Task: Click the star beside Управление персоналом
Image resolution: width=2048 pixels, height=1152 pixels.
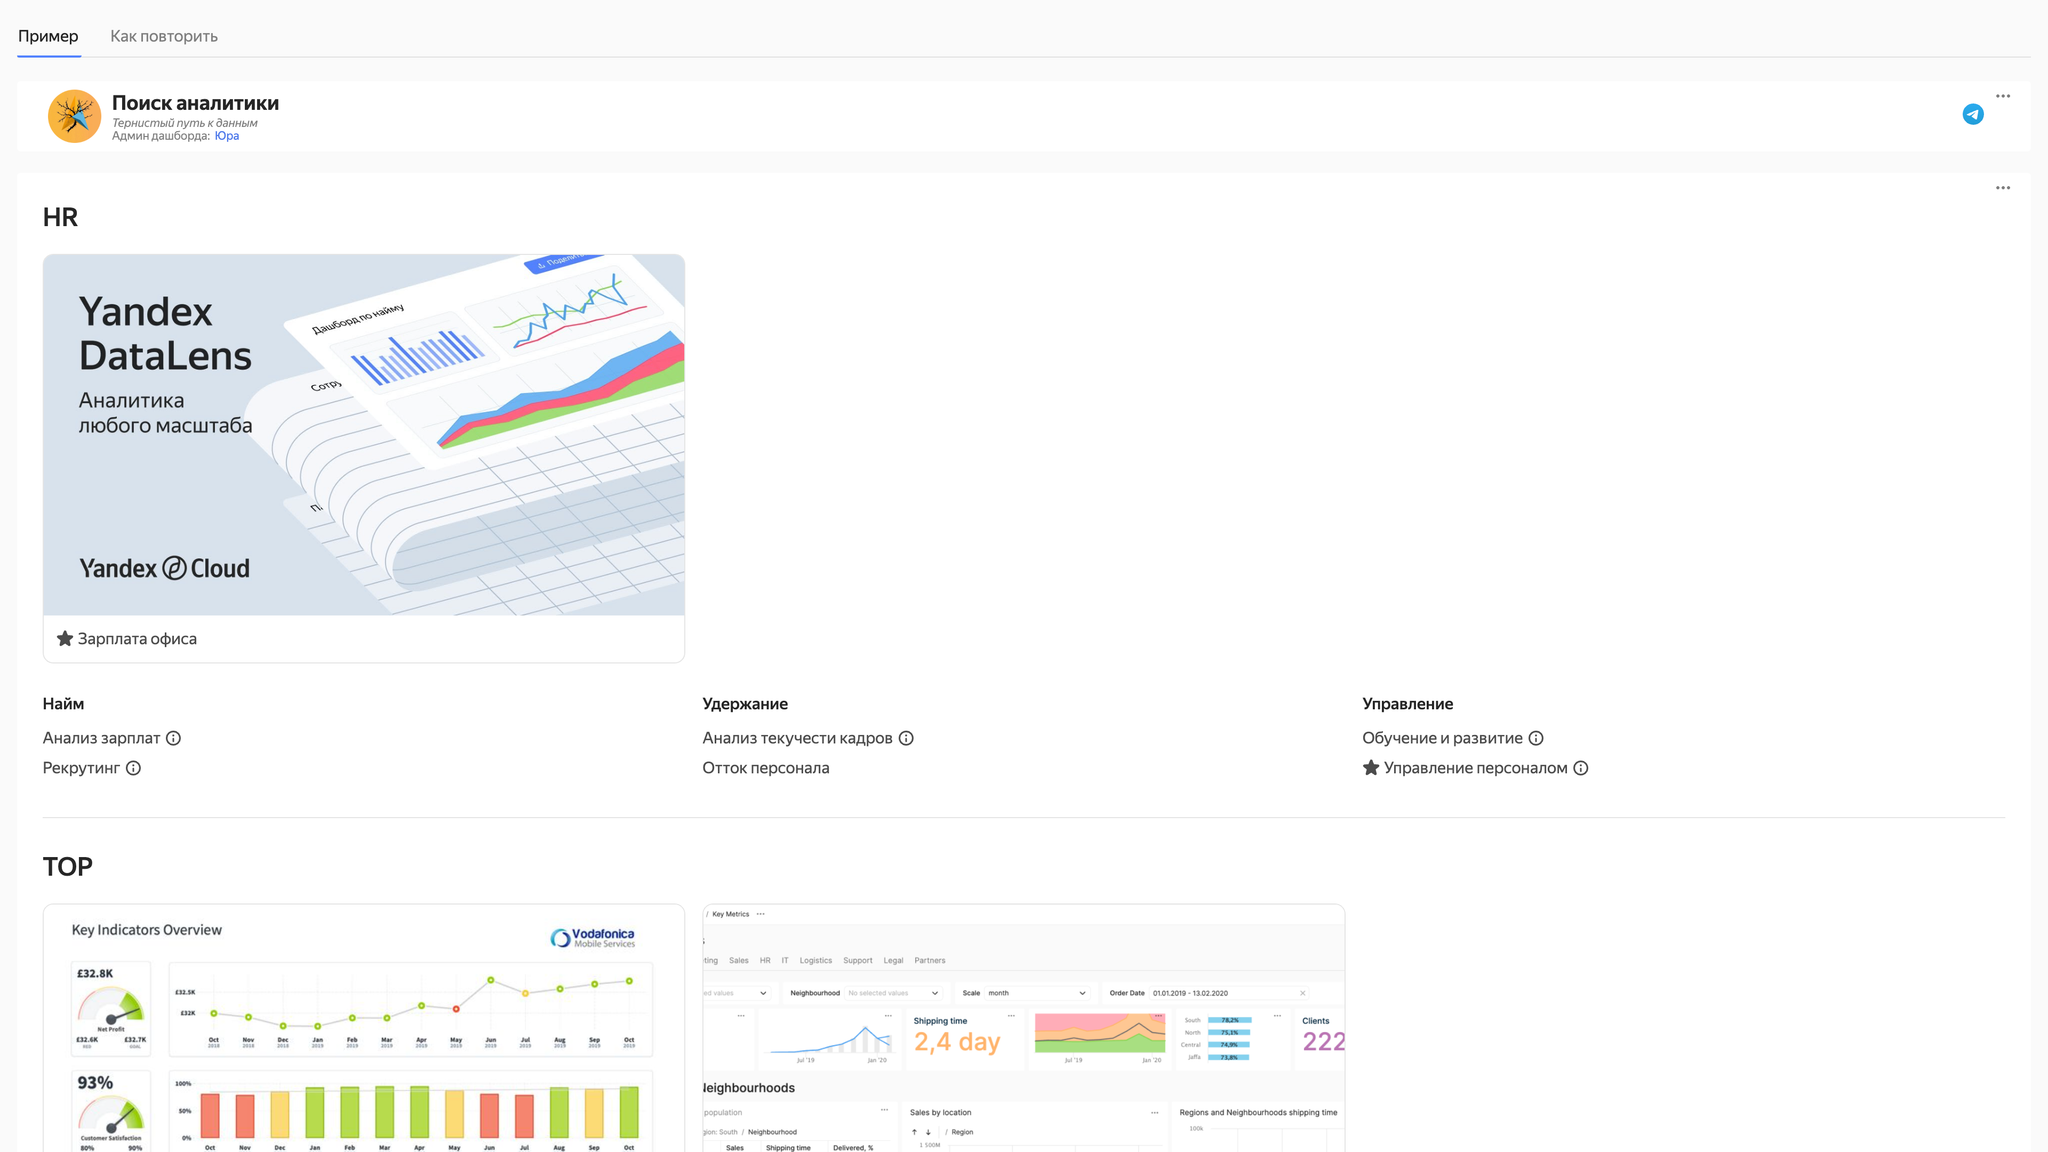Action: (x=1371, y=768)
